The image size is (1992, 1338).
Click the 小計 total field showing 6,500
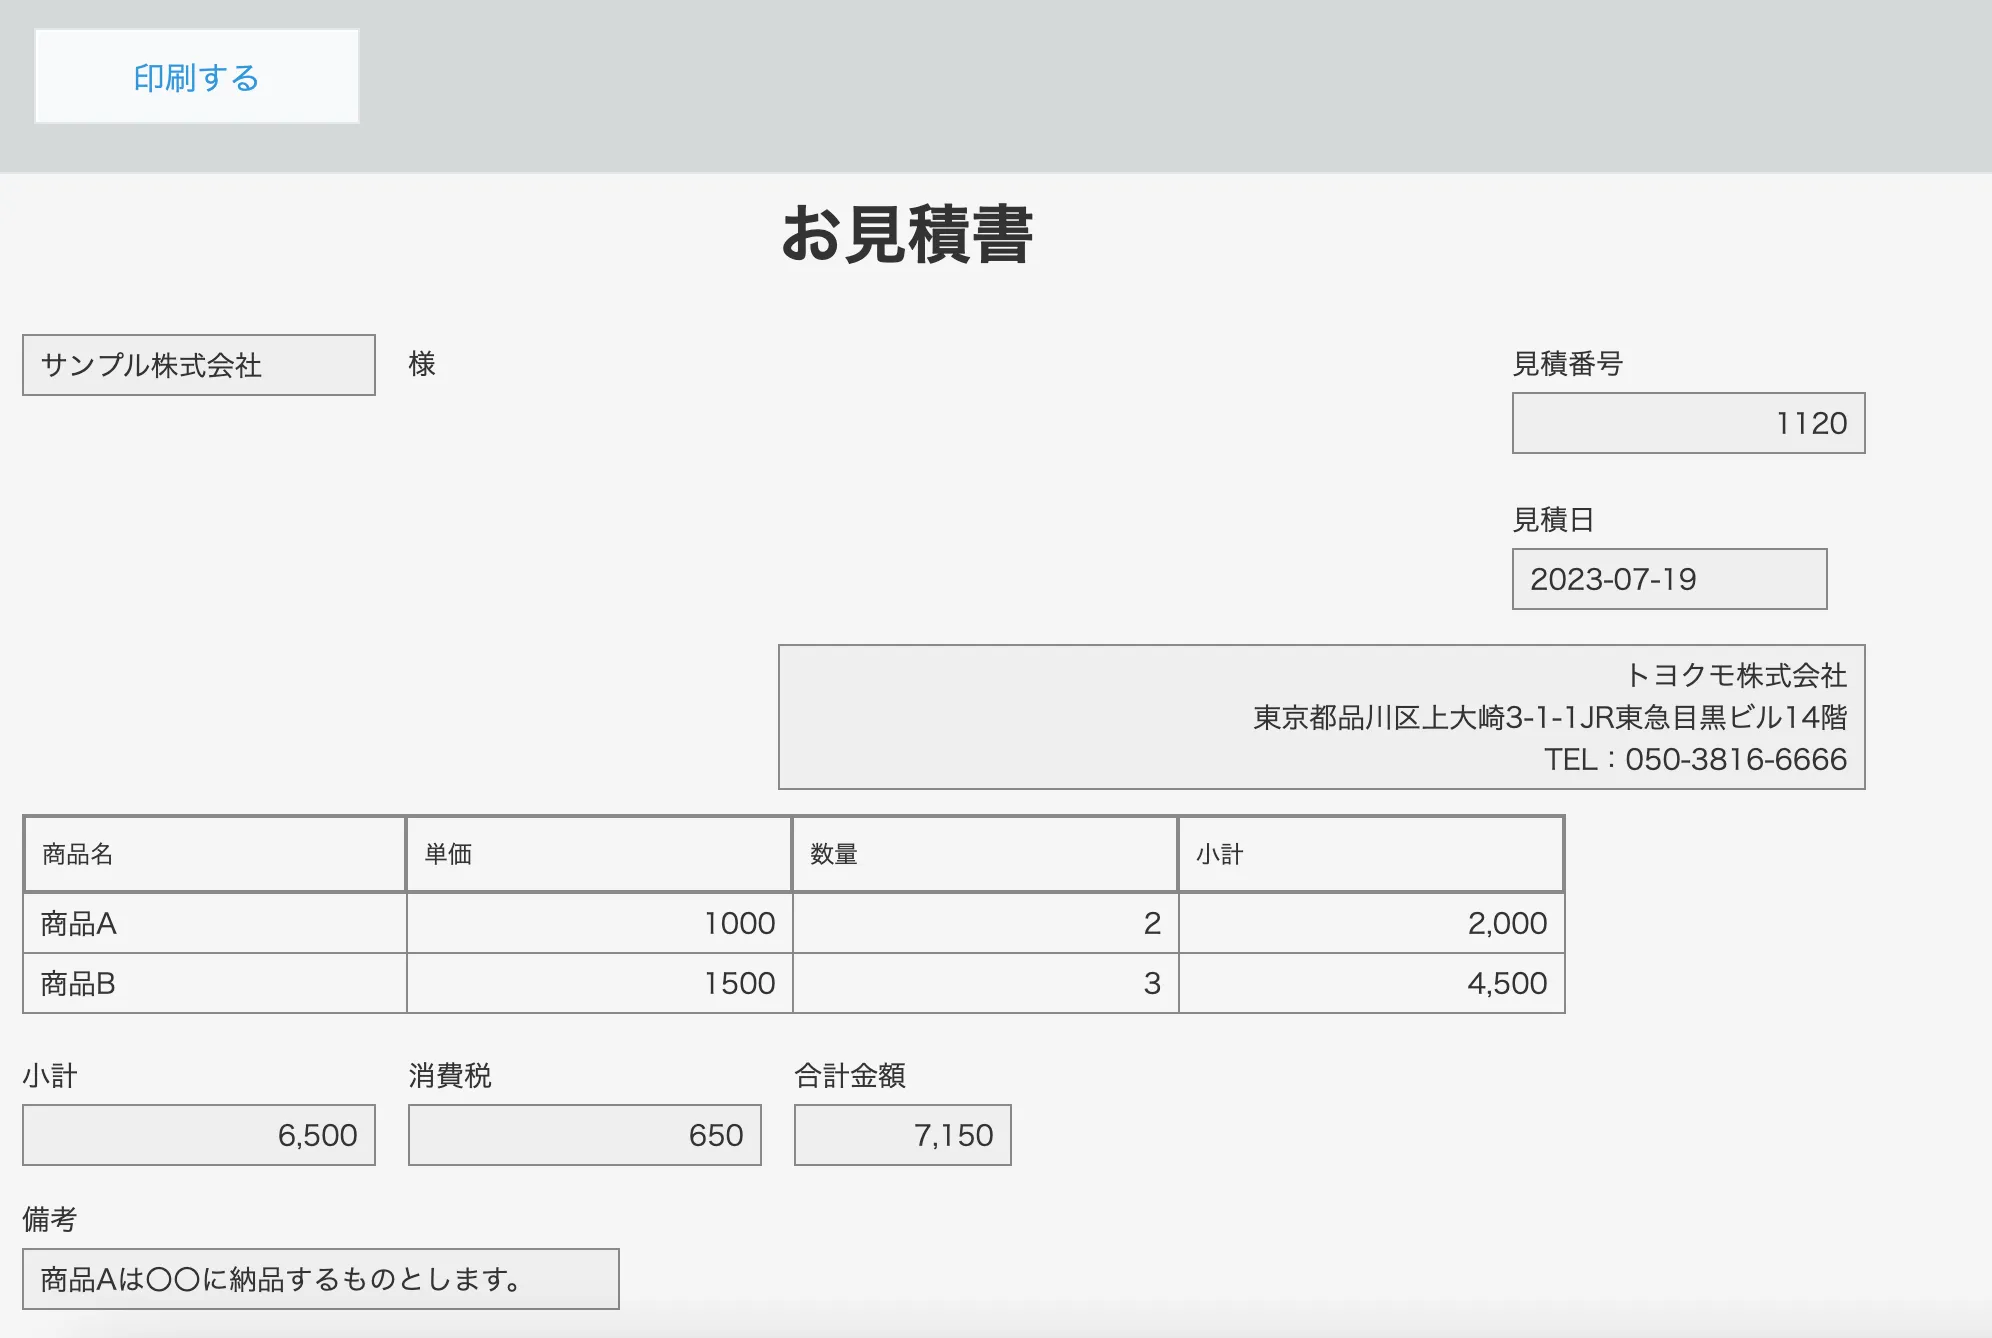pyautogui.click(x=198, y=1135)
